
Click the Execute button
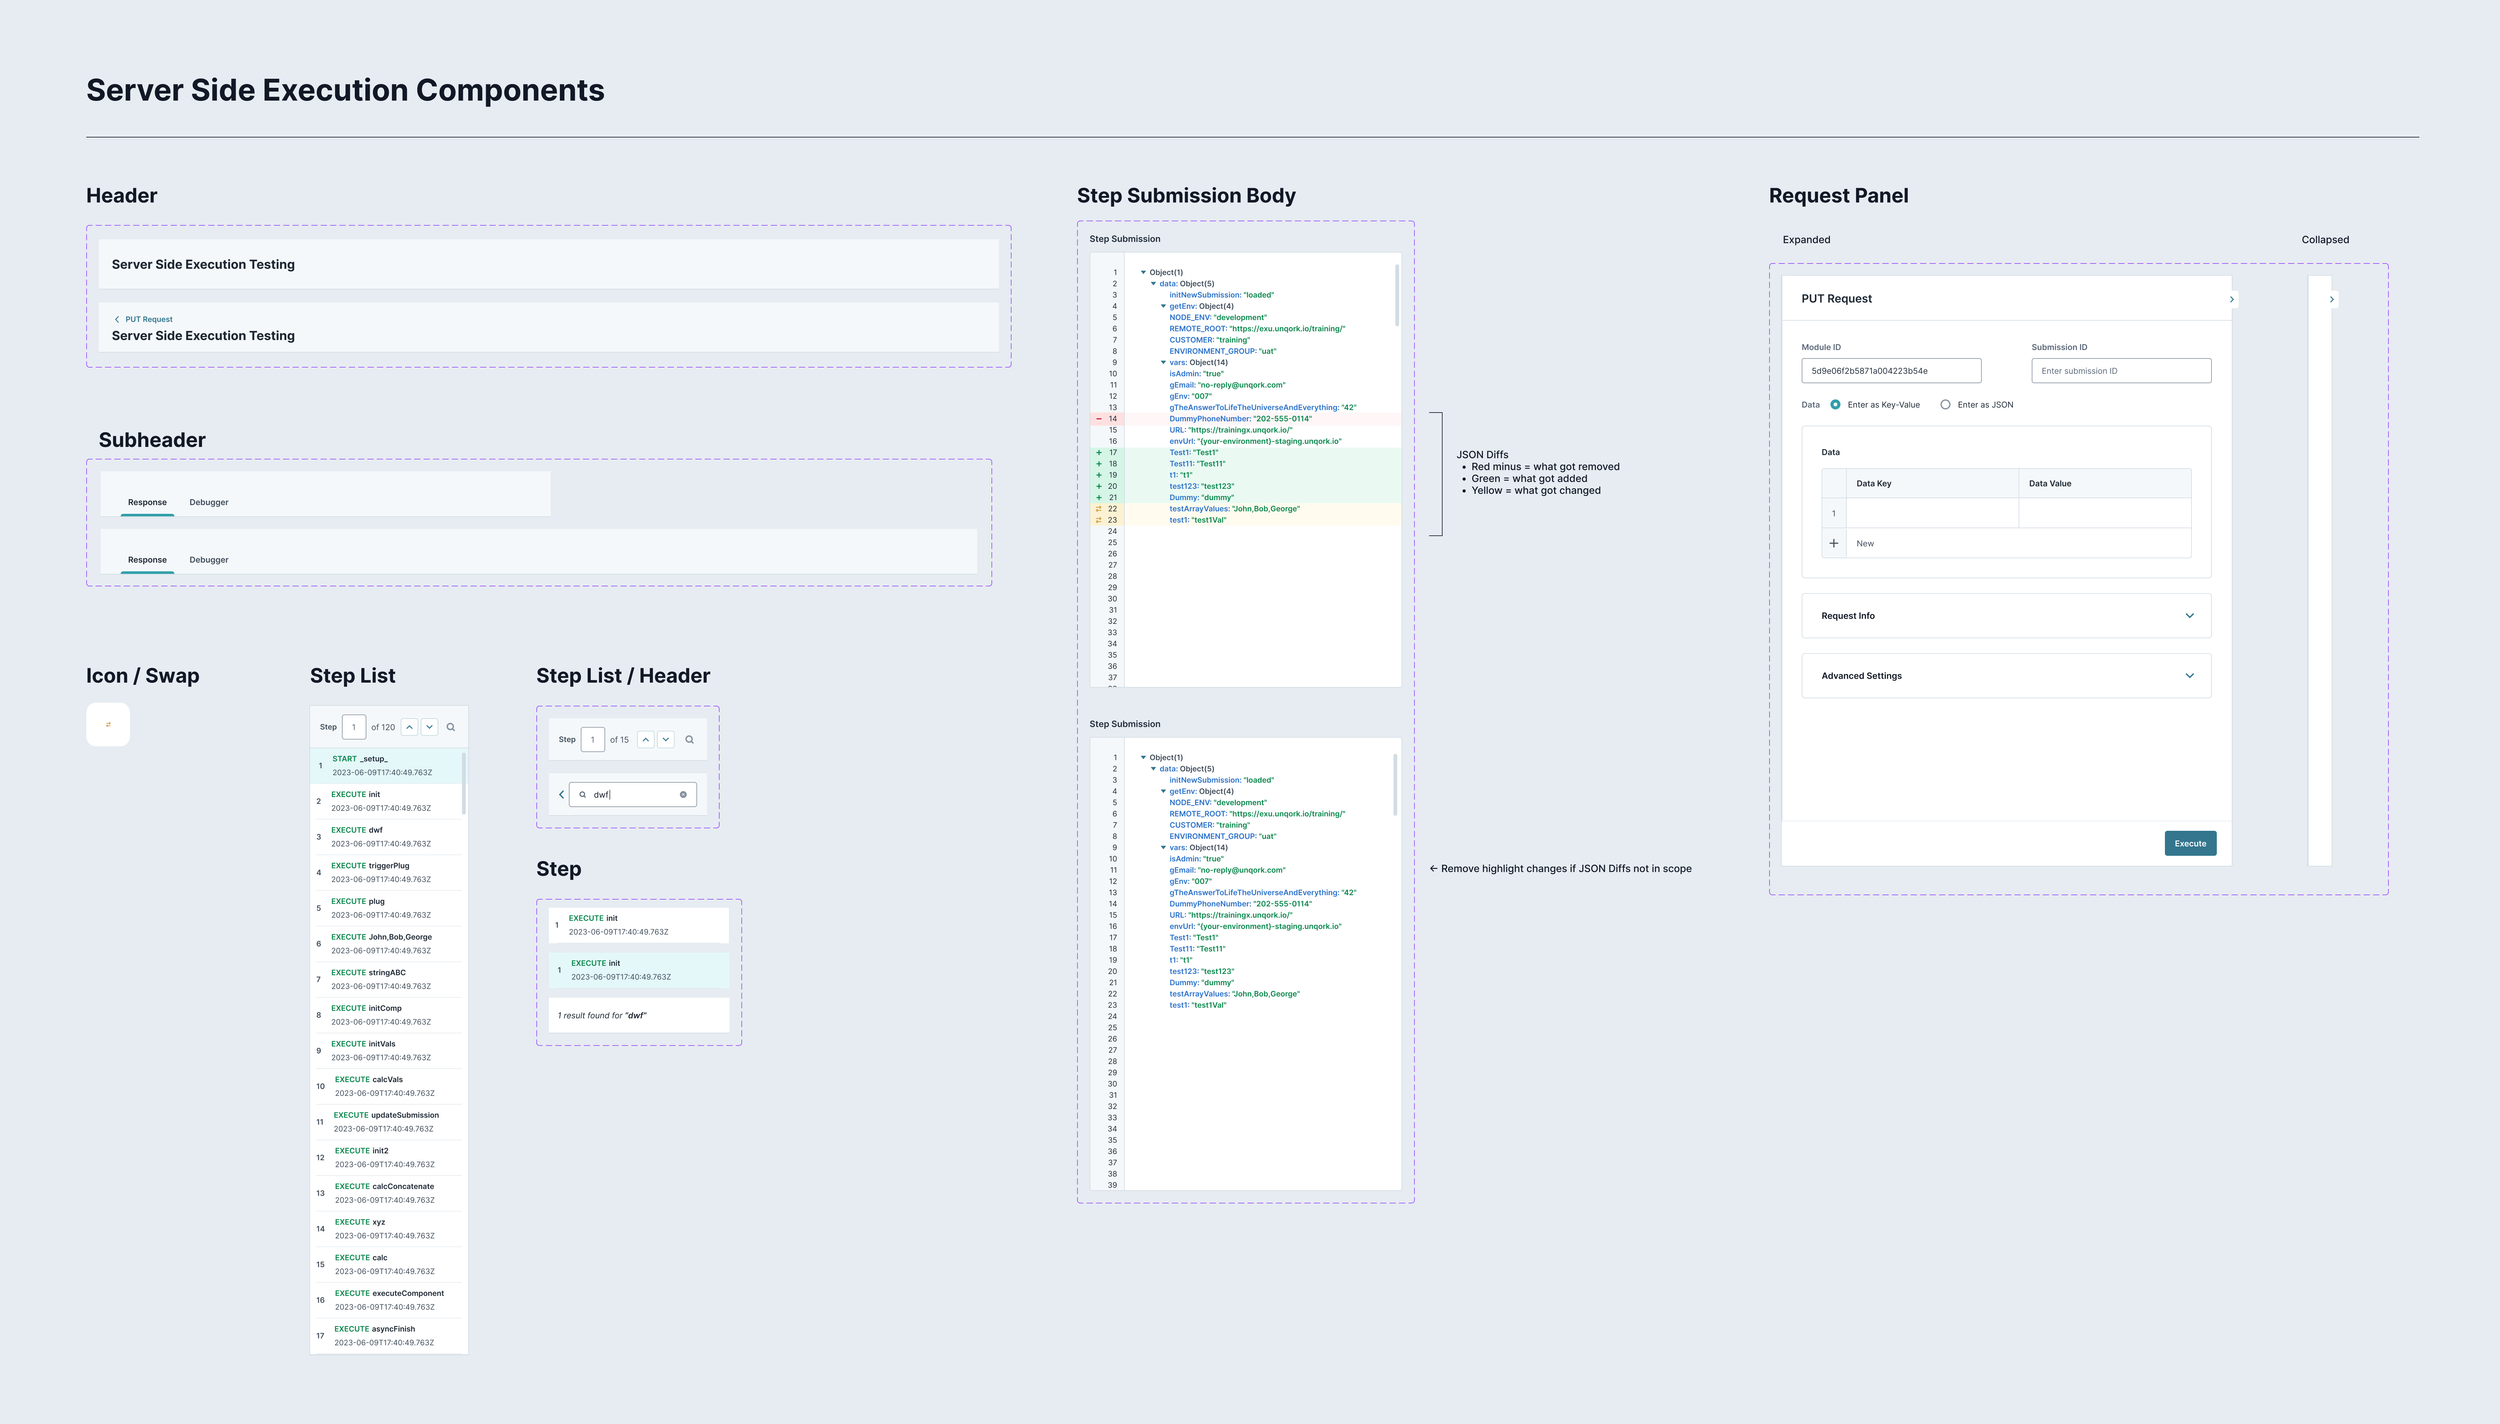click(2190, 843)
